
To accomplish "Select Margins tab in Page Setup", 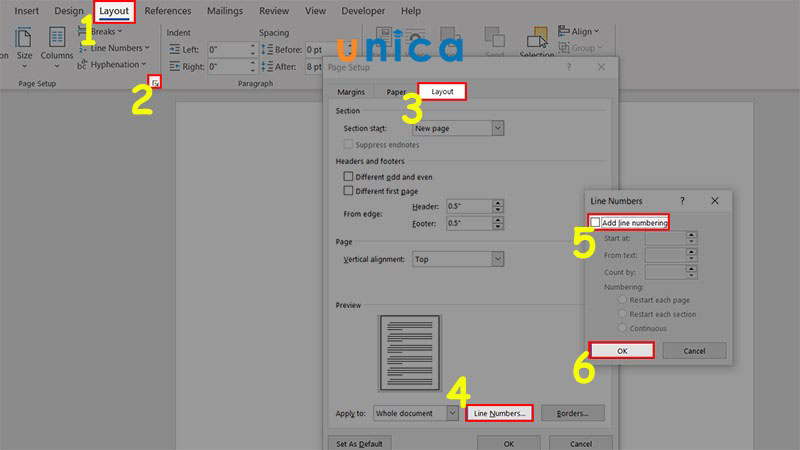I will [x=351, y=92].
